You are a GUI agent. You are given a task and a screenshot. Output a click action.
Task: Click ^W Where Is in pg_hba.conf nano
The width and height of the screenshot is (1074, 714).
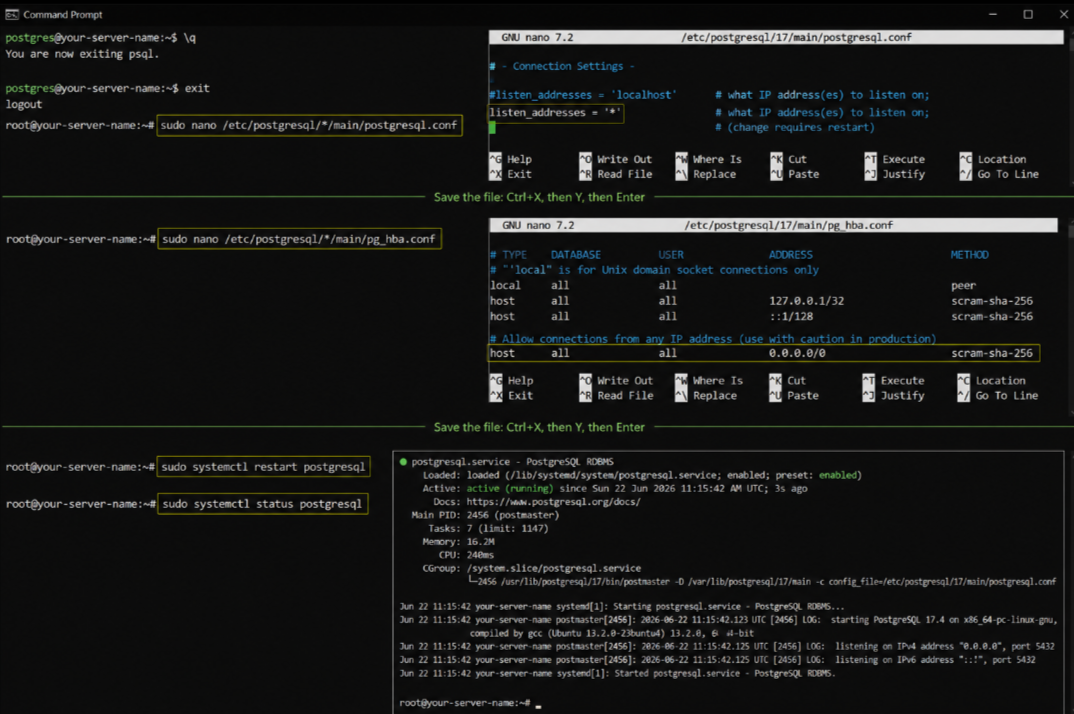point(709,380)
